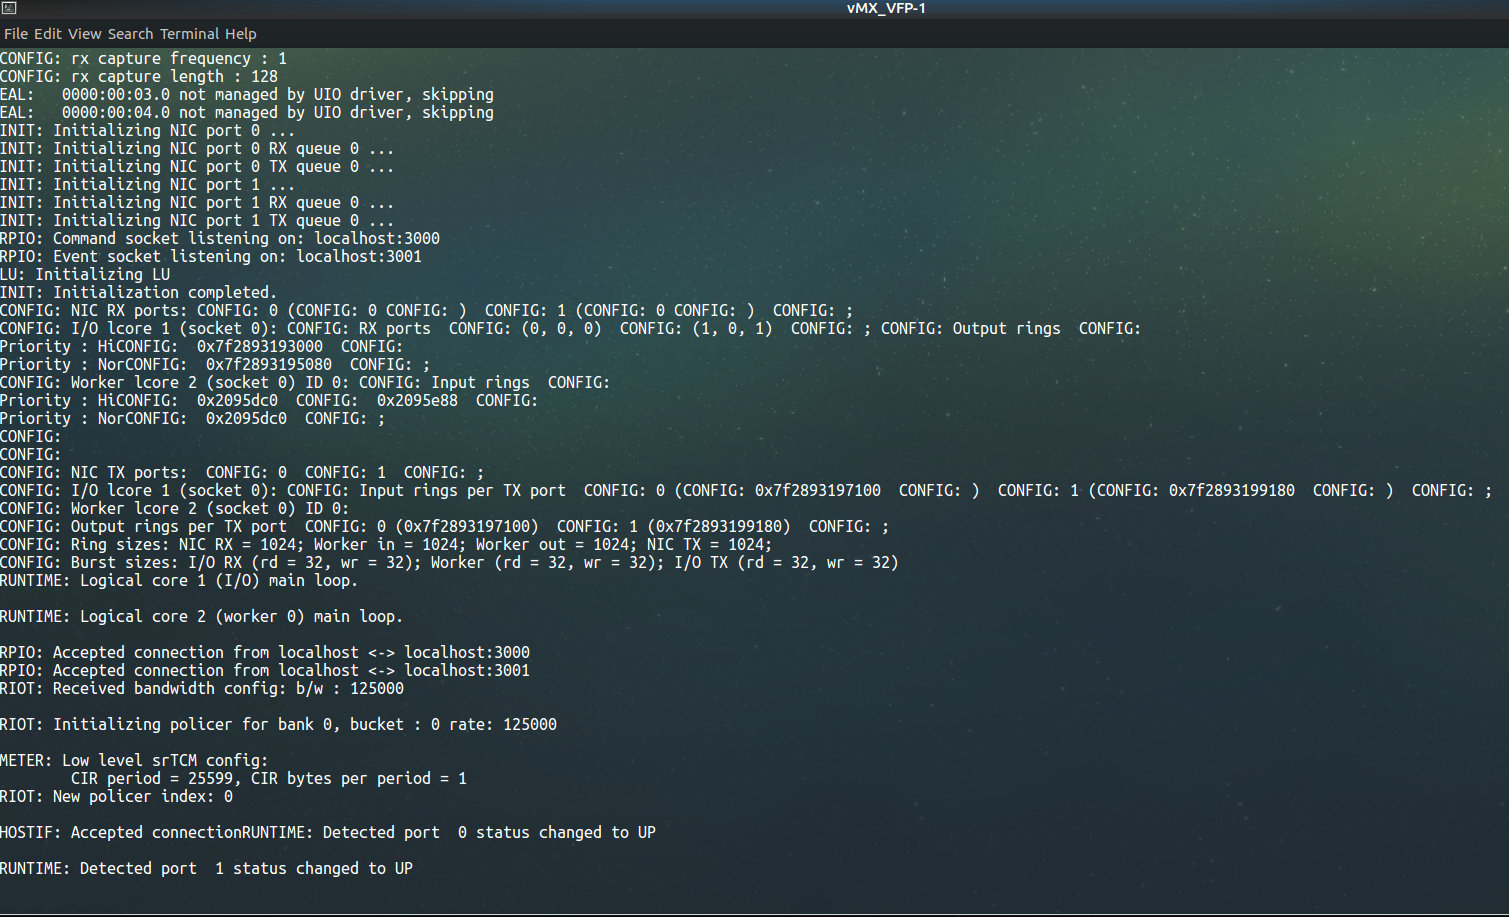
Task: Click the 'LU: Initializing LU' line
Action: tap(85, 275)
